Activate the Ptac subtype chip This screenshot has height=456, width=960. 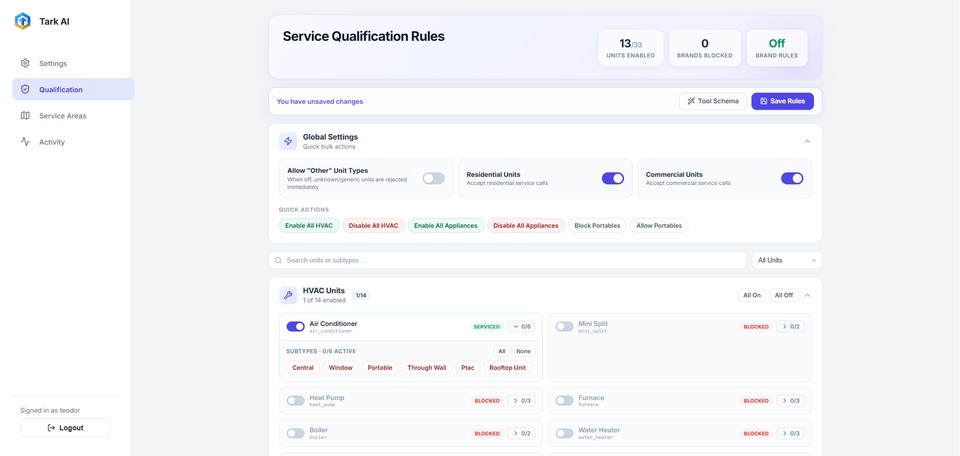click(468, 368)
